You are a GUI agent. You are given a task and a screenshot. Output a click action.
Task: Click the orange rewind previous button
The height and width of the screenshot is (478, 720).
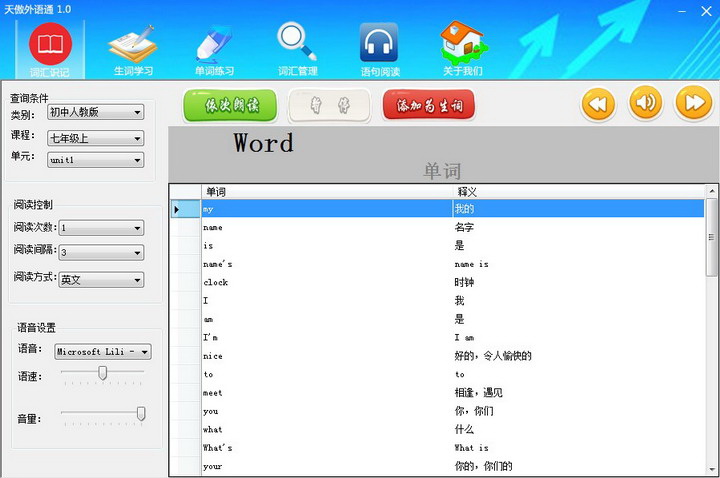[598, 103]
